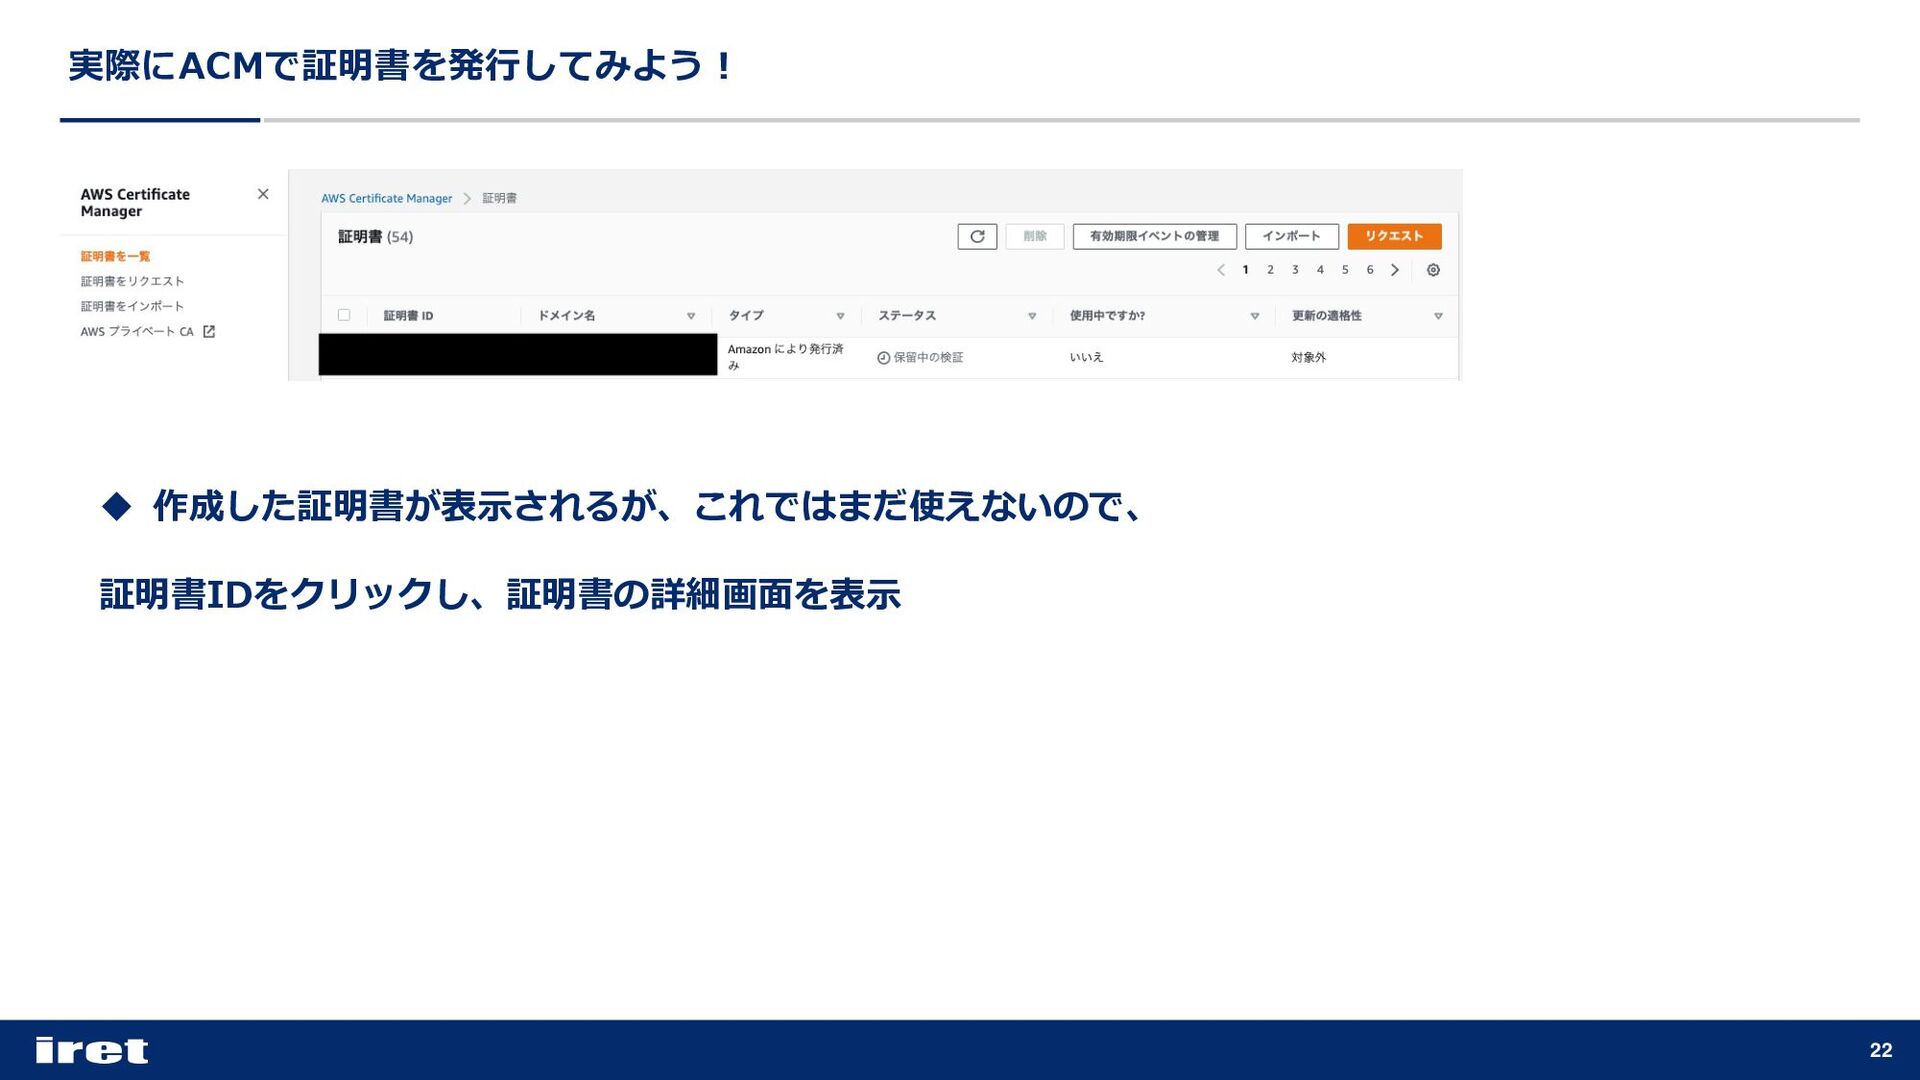Open AWS Certificate Manager breadcrumb link
The image size is (1920, 1080).
(386, 199)
